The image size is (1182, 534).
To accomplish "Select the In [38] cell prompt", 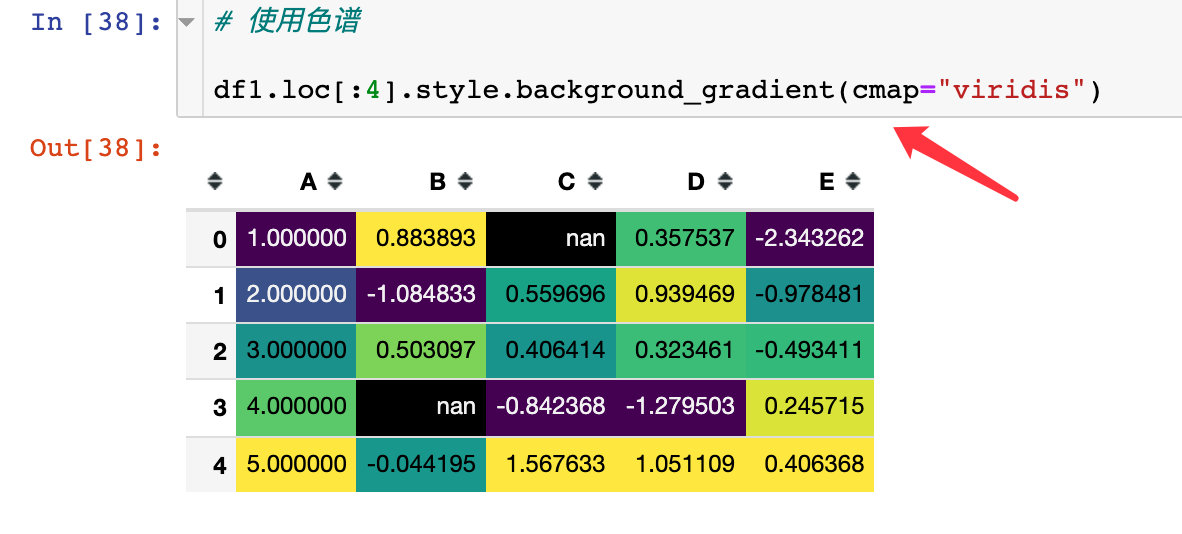I will click(x=96, y=22).
